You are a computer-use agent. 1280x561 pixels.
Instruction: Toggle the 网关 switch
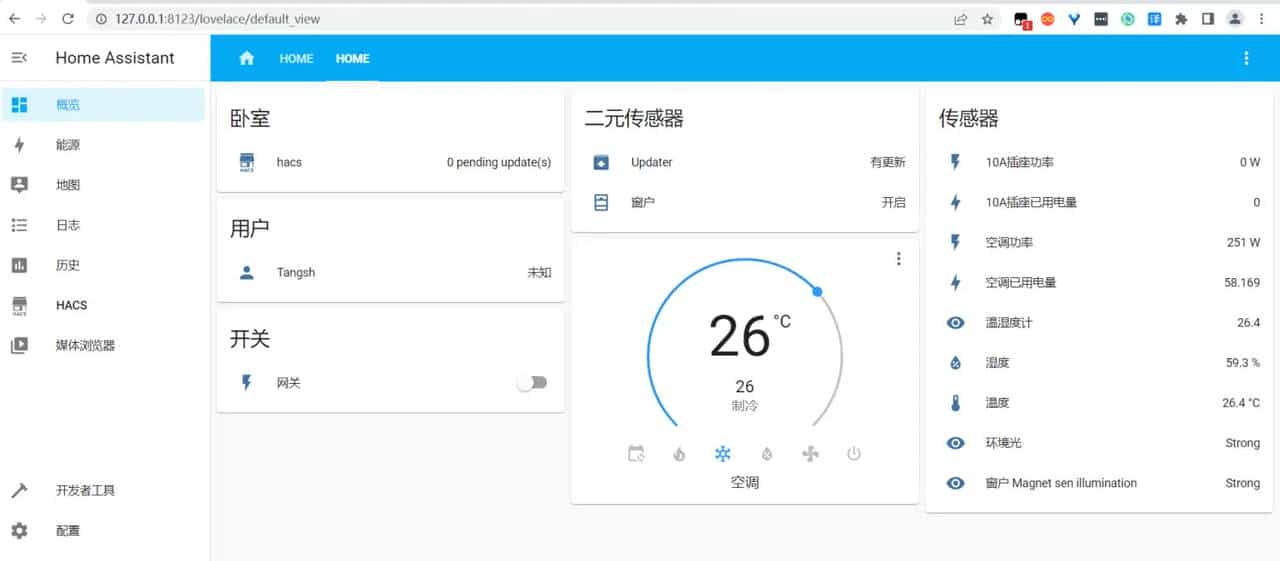tap(532, 382)
